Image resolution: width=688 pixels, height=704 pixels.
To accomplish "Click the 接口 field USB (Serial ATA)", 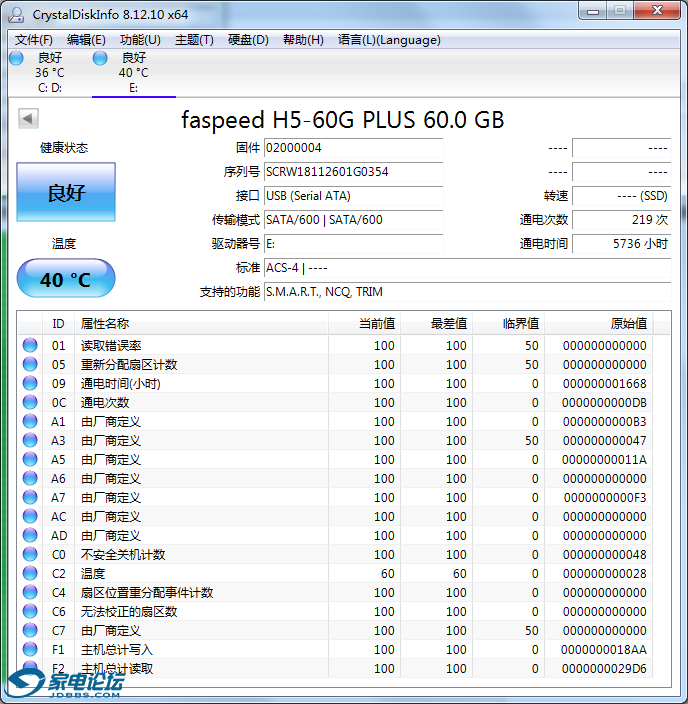I will click(353, 196).
